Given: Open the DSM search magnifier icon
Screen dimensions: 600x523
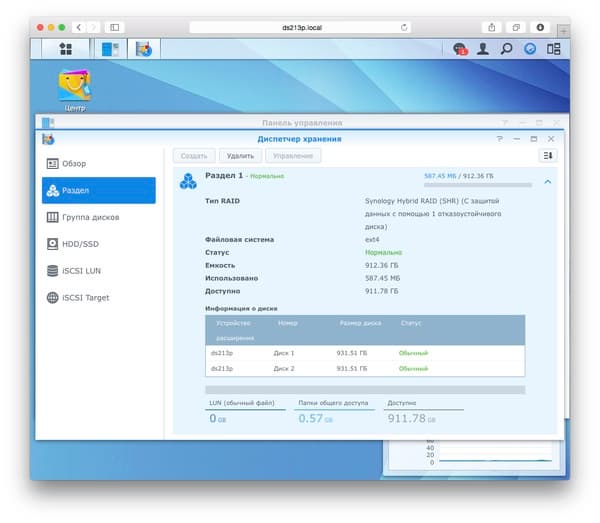Looking at the screenshot, I should coord(506,49).
